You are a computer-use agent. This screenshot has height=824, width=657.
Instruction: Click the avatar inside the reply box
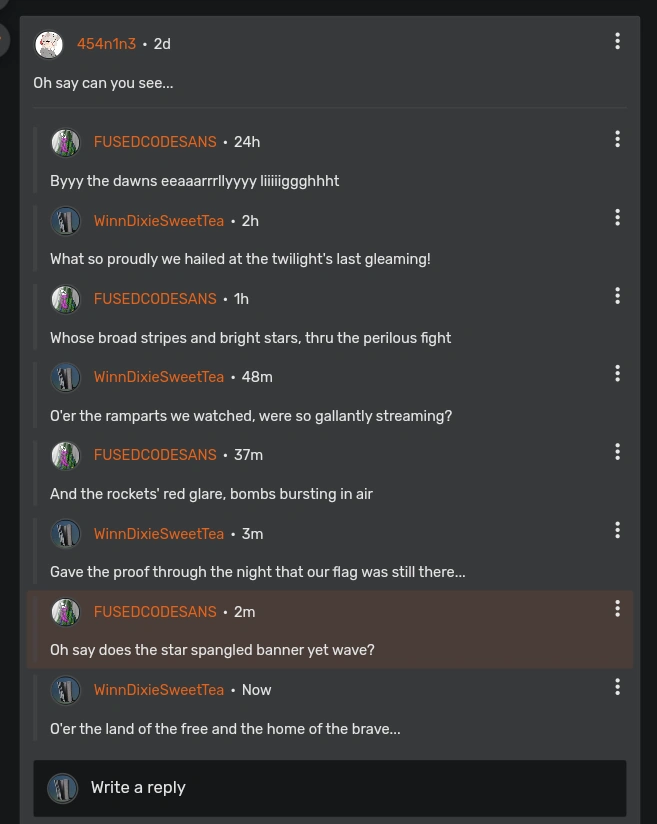point(63,788)
